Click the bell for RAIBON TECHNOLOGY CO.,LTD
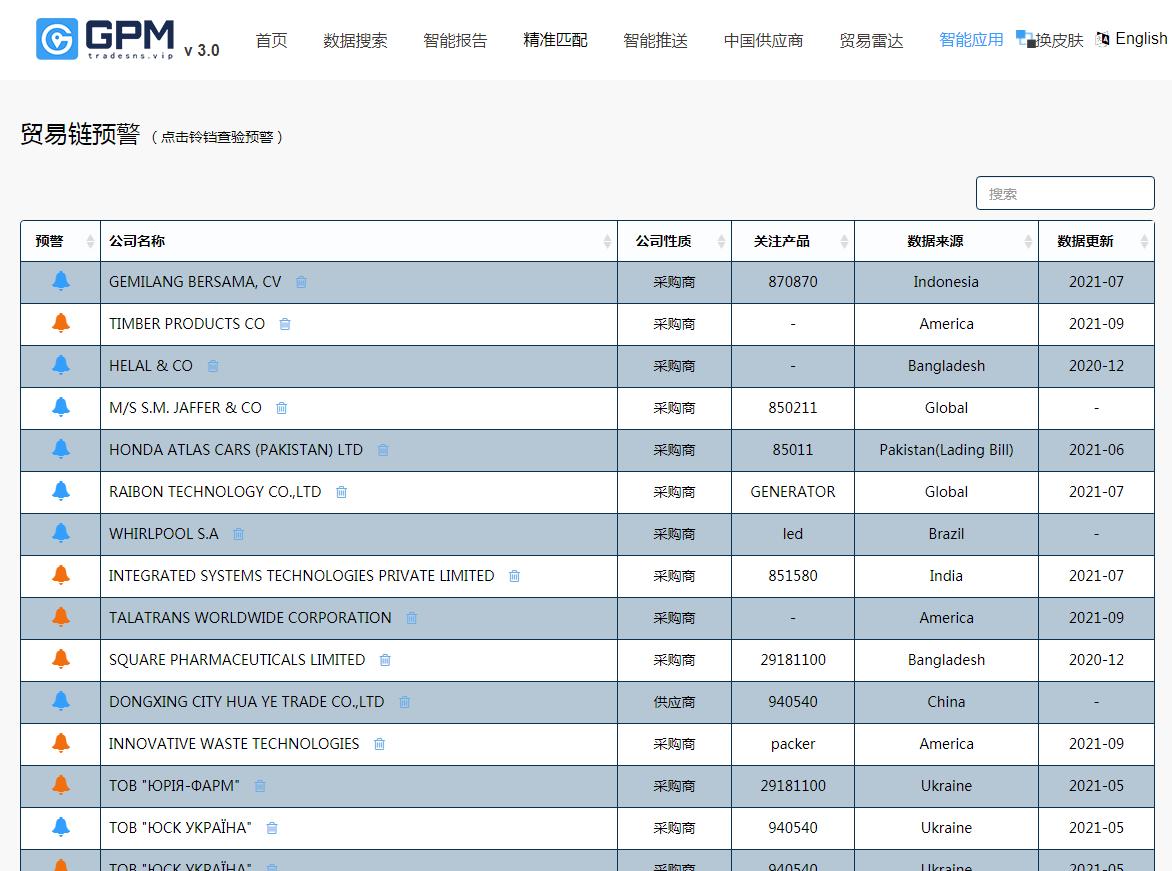 coord(61,490)
